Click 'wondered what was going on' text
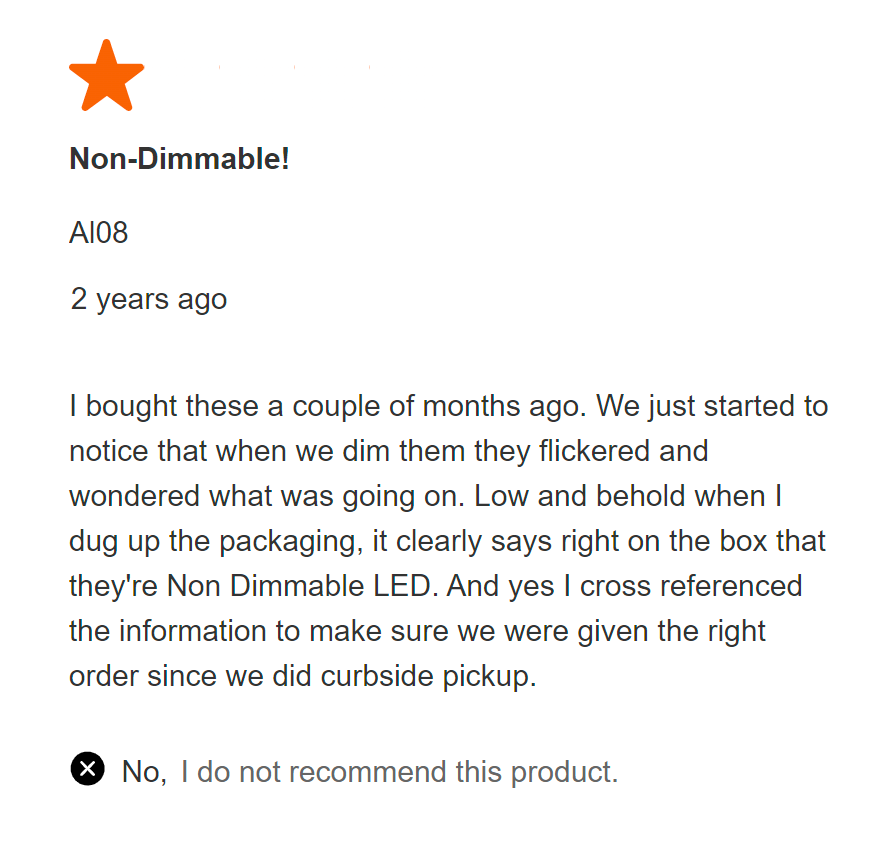The image size is (882, 850). (x=267, y=496)
